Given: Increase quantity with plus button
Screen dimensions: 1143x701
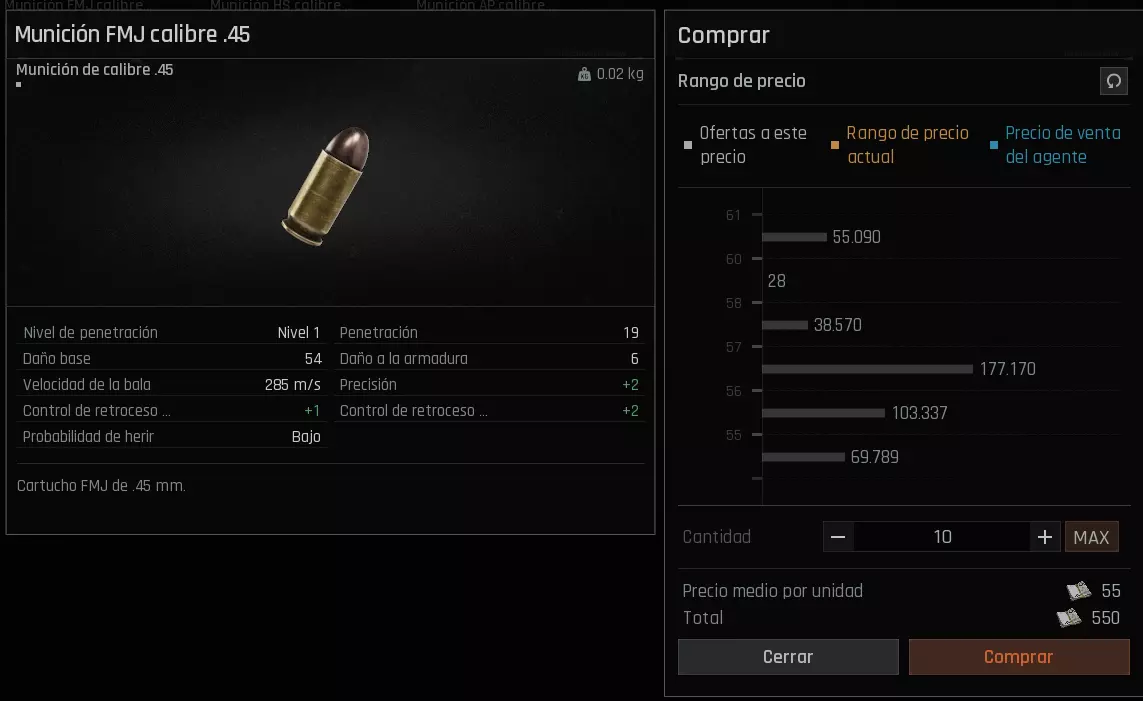Looking at the screenshot, I should [1045, 537].
